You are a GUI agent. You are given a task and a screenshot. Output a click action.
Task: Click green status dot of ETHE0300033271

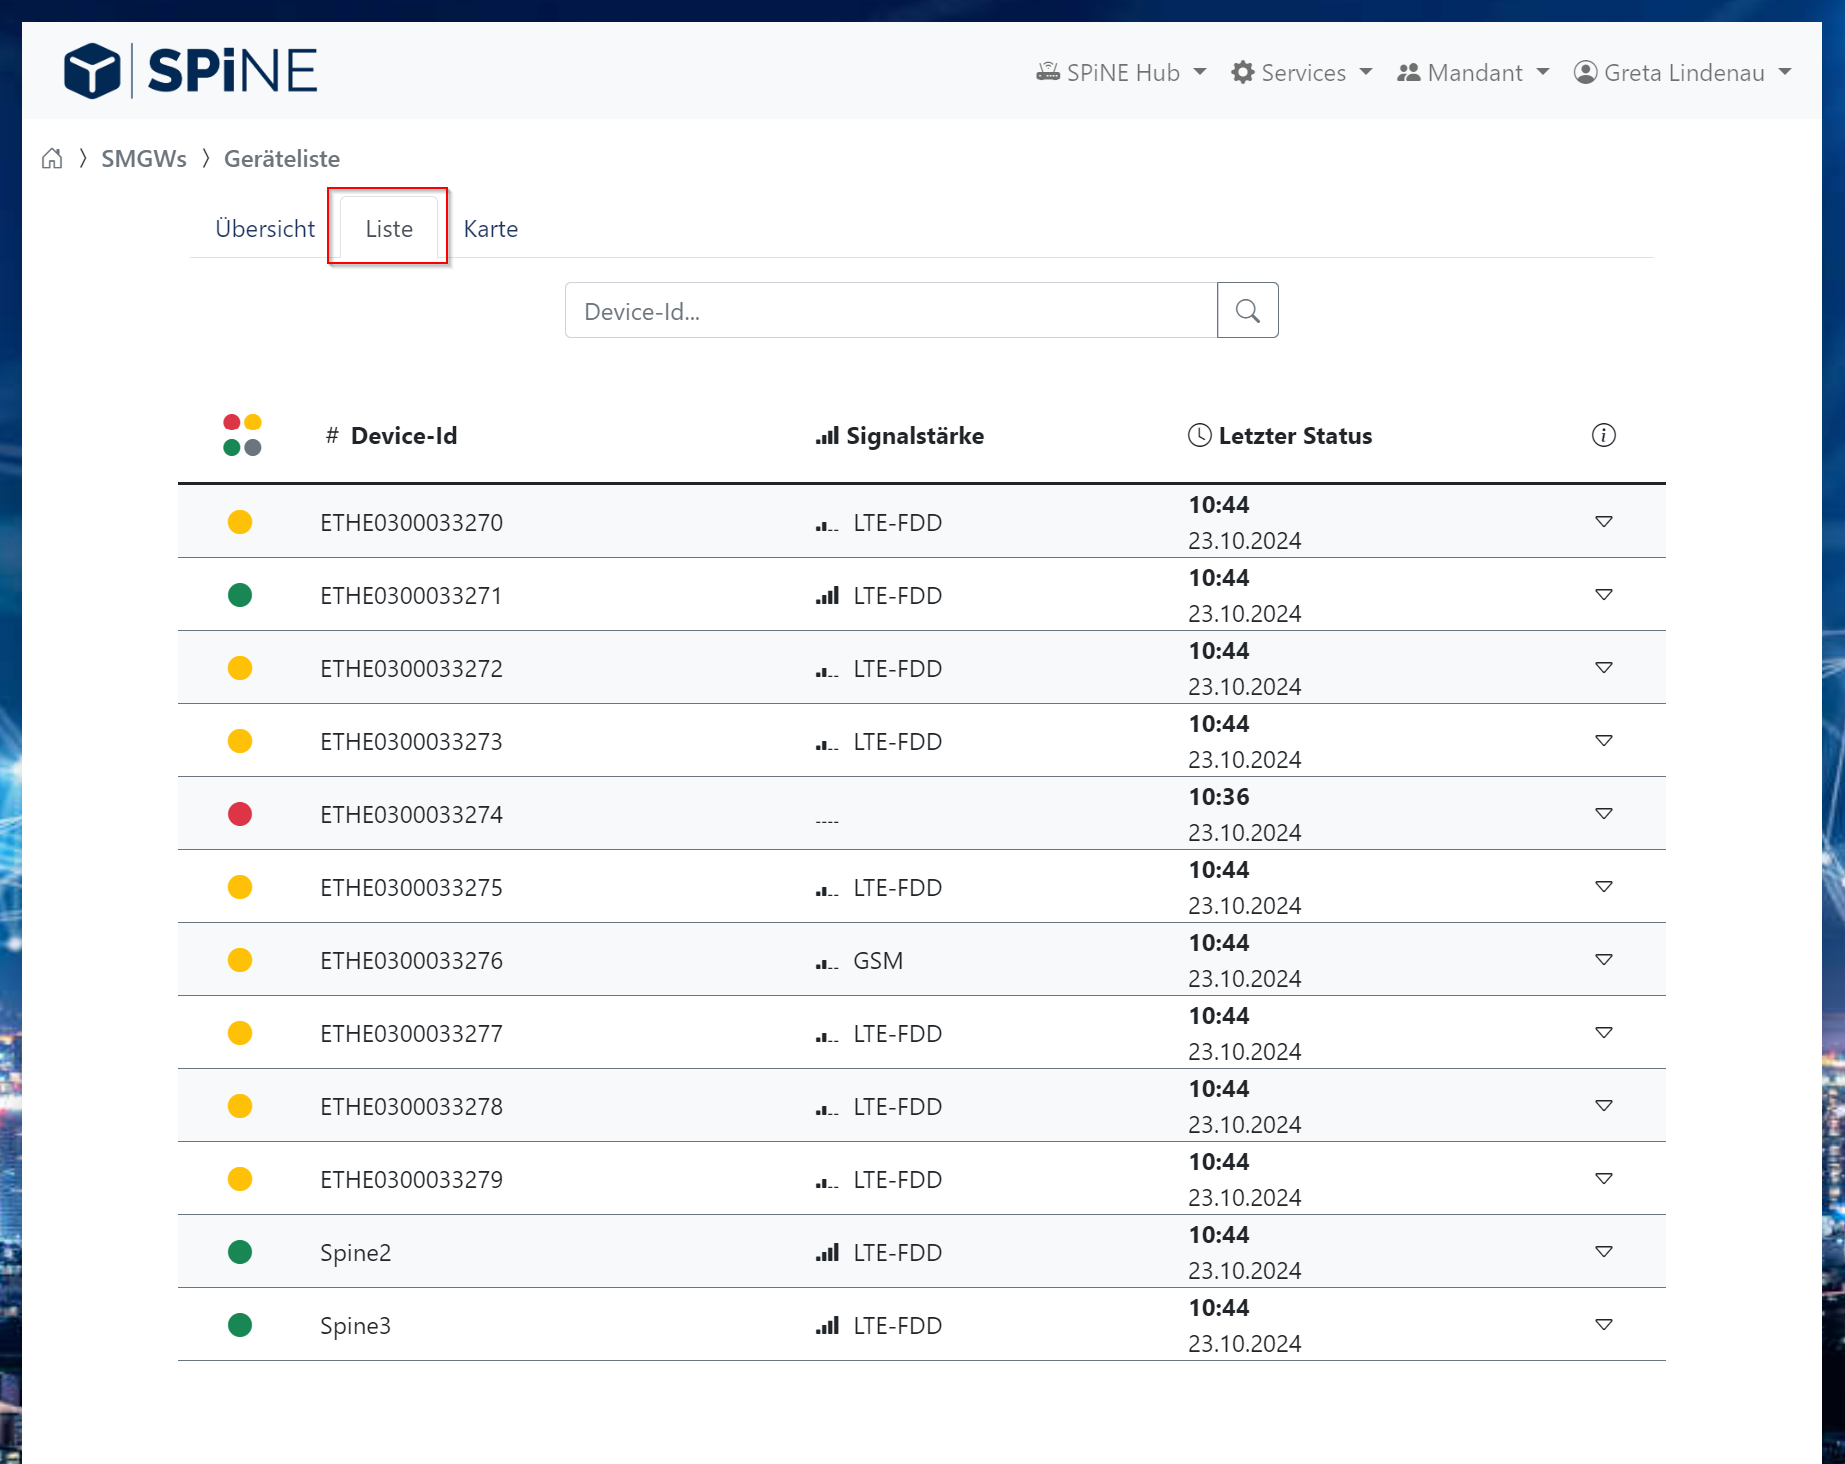point(240,595)
